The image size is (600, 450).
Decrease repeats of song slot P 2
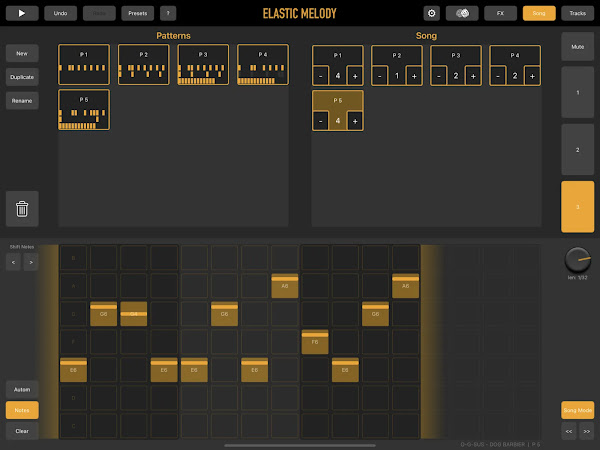point(380,76)
